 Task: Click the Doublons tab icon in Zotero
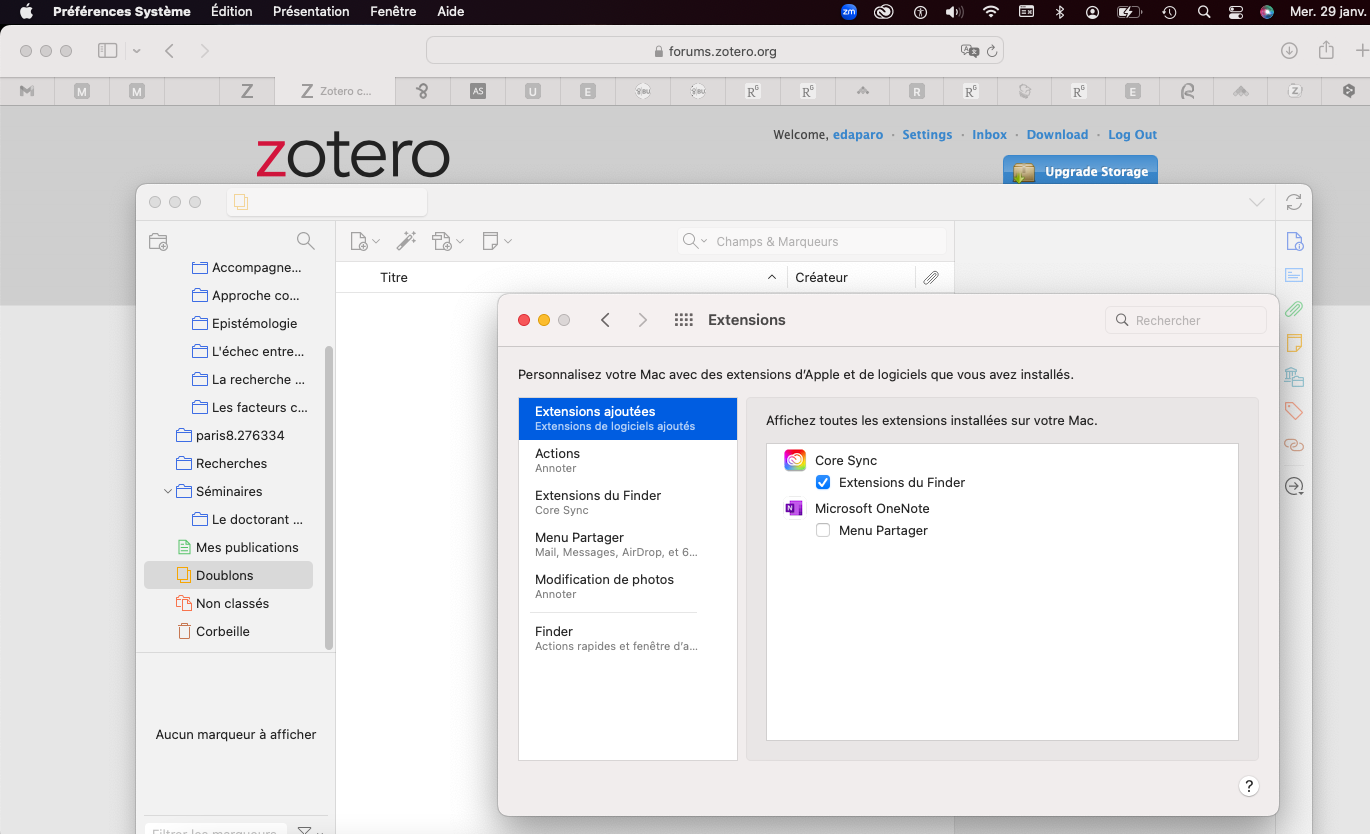(240, 202)
